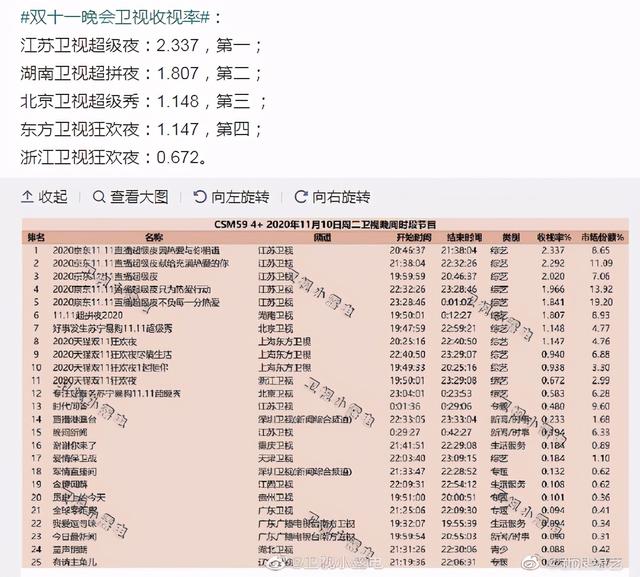640x577 pixels.
Task: View full-size image via 查看大图
Action: [x=139, y=197]
